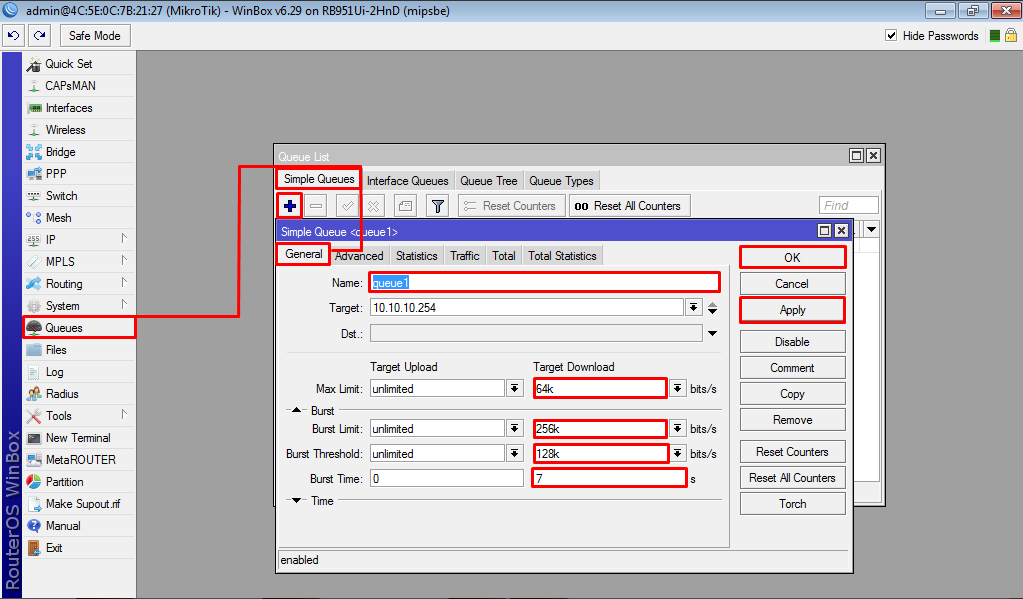Open the Wireless menu
1023x599 pixels.
(79, 130)
